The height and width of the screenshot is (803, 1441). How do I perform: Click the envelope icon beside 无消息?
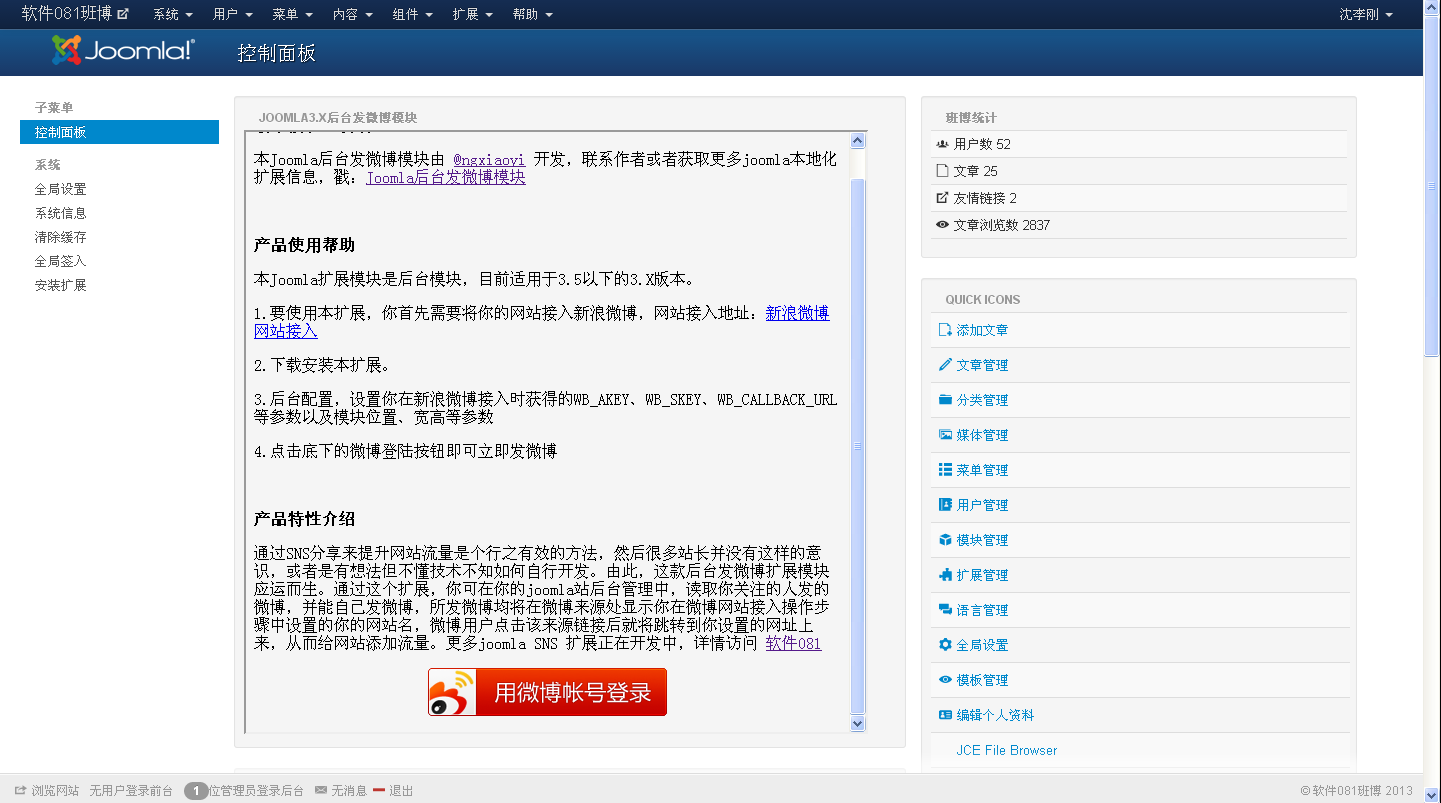pos(321,790)
